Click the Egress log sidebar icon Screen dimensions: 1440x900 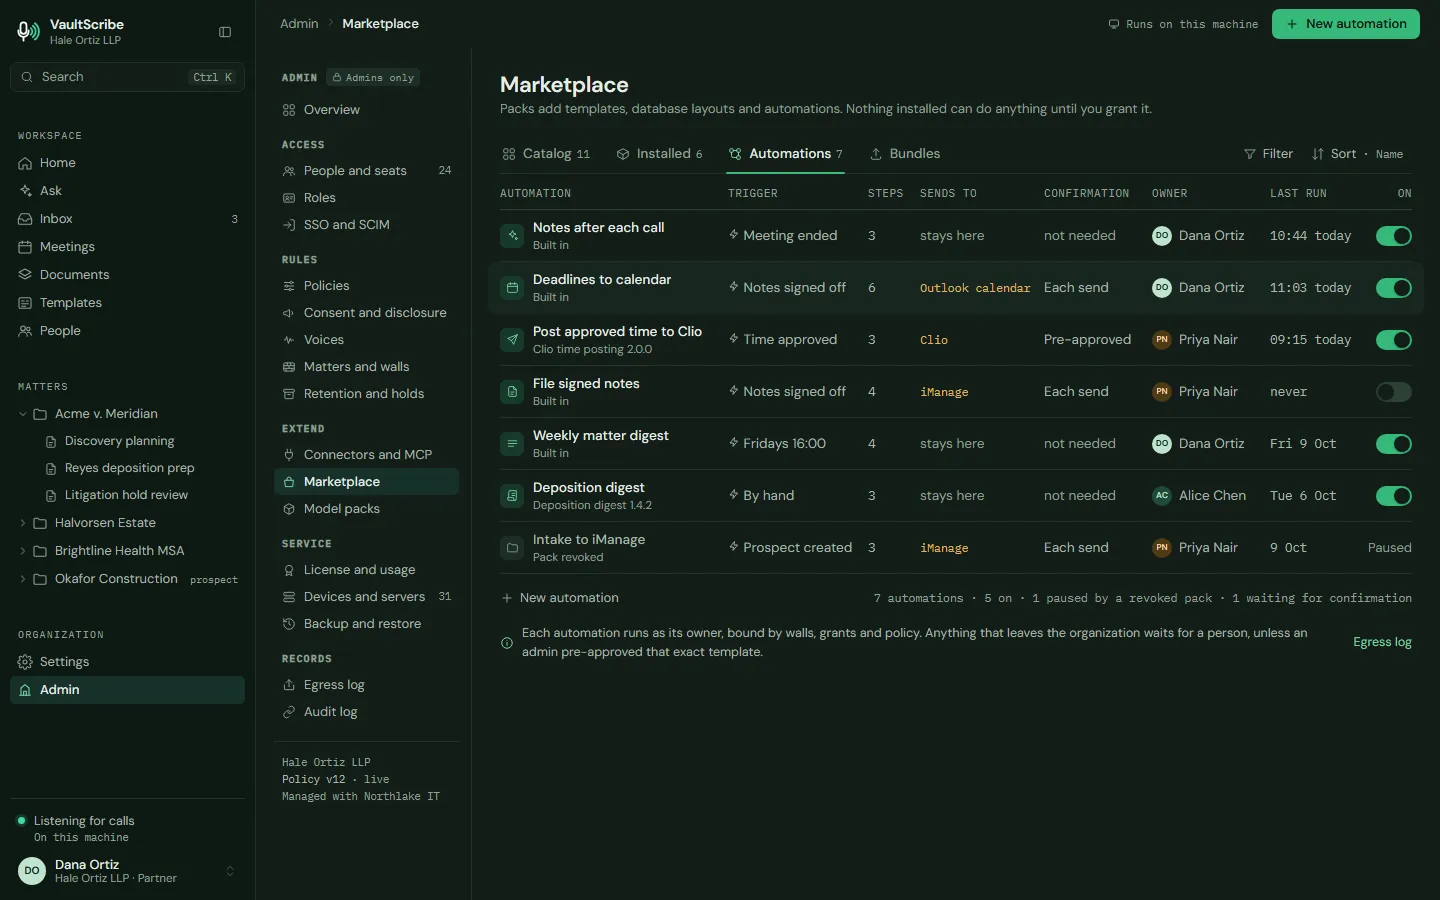coord(289,685)
